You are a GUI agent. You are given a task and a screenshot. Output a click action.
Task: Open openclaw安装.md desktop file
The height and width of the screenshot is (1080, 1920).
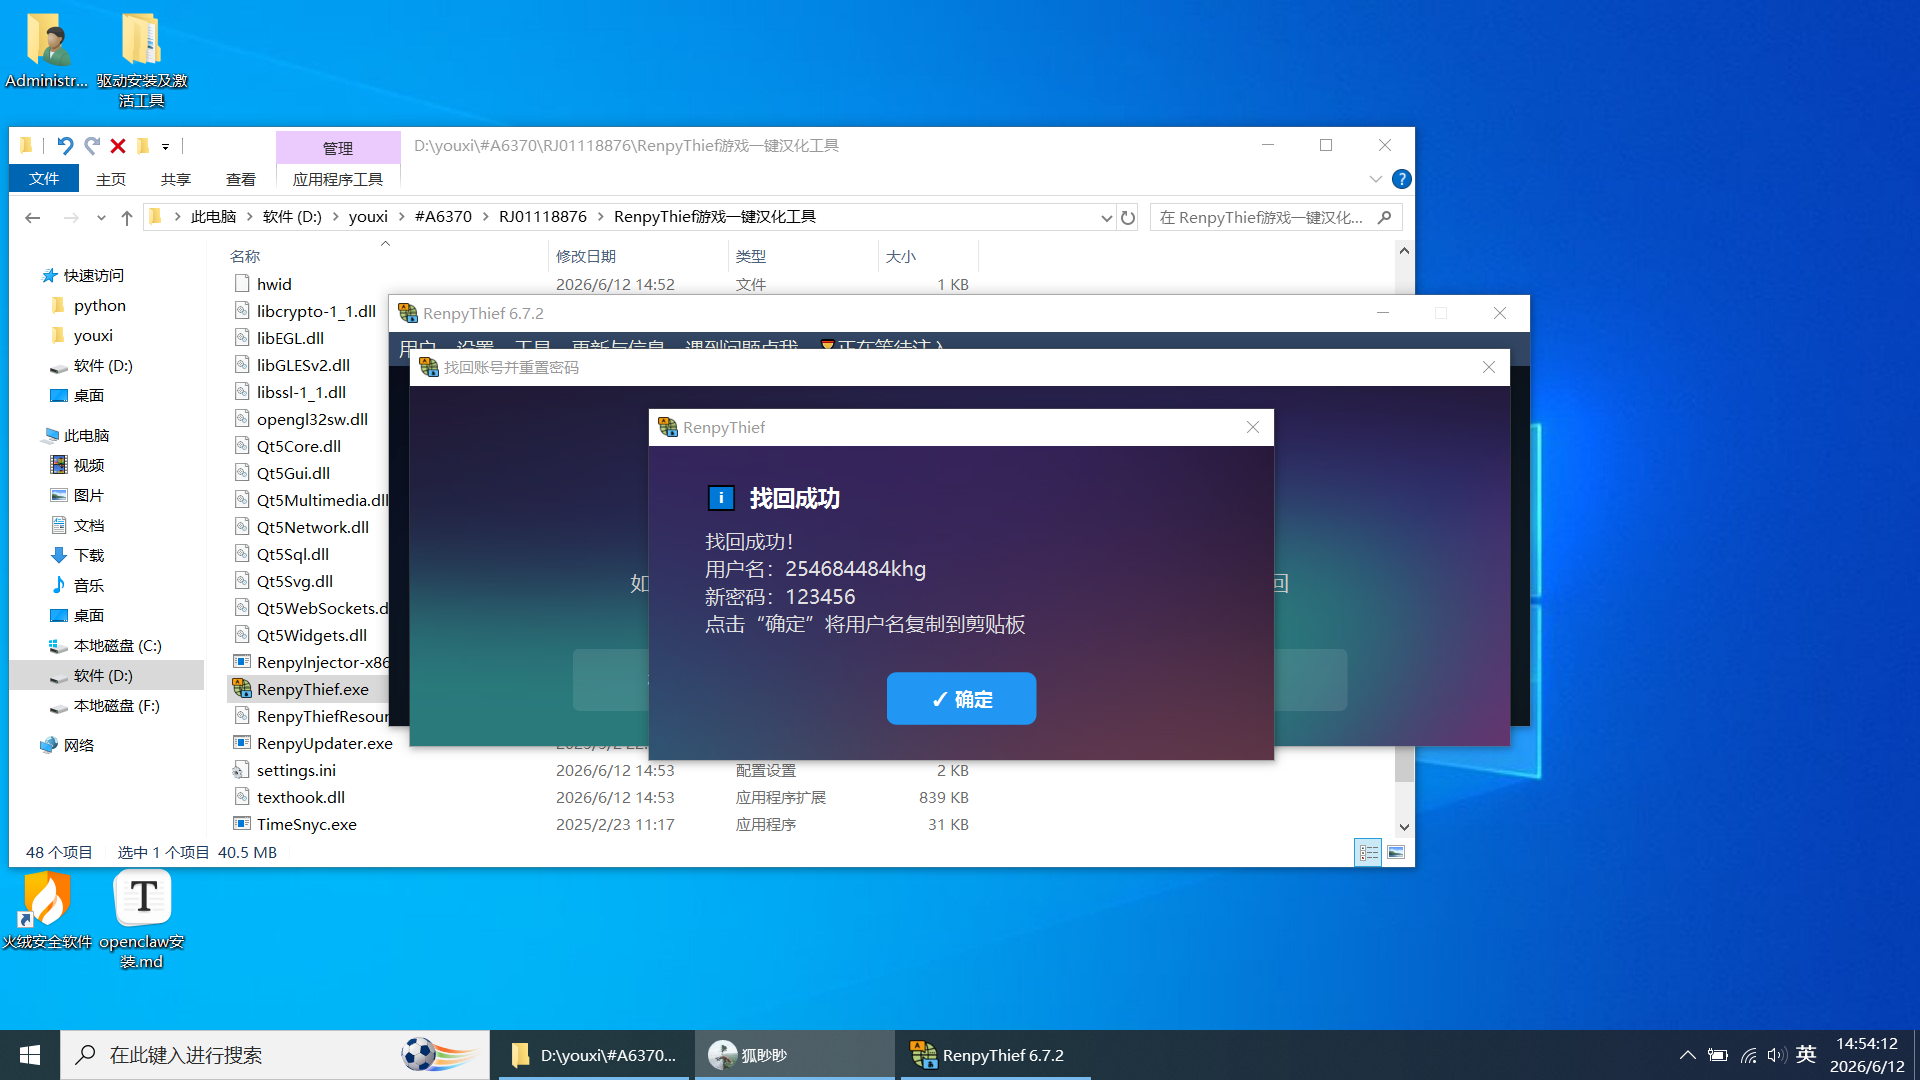(x=142, y=920)
